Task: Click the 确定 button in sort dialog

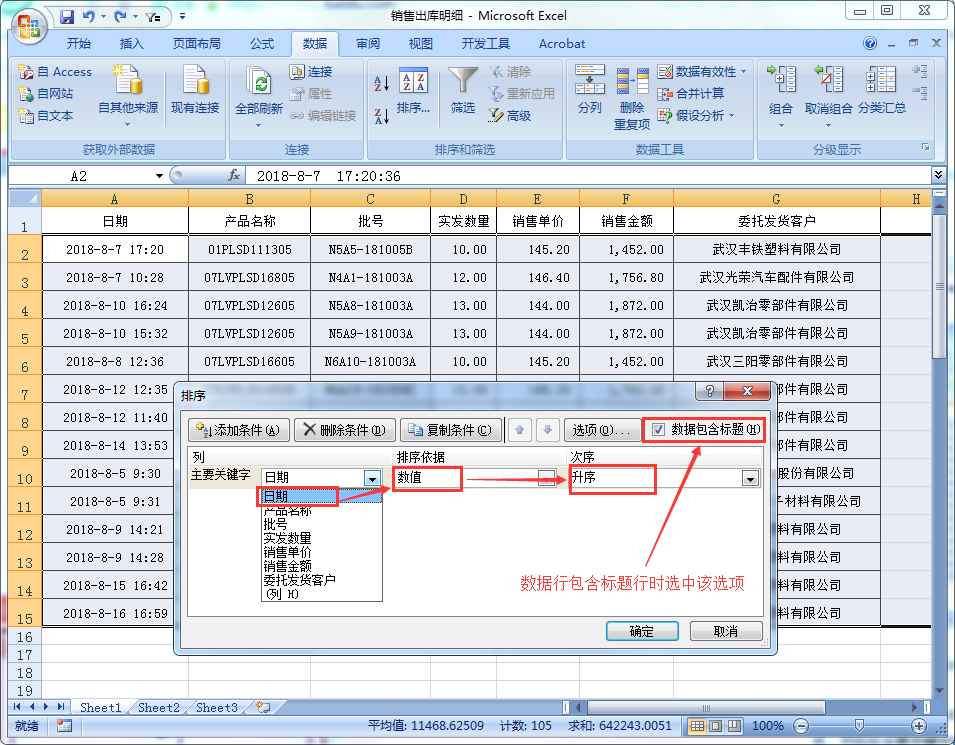Action: coord(642,631)
